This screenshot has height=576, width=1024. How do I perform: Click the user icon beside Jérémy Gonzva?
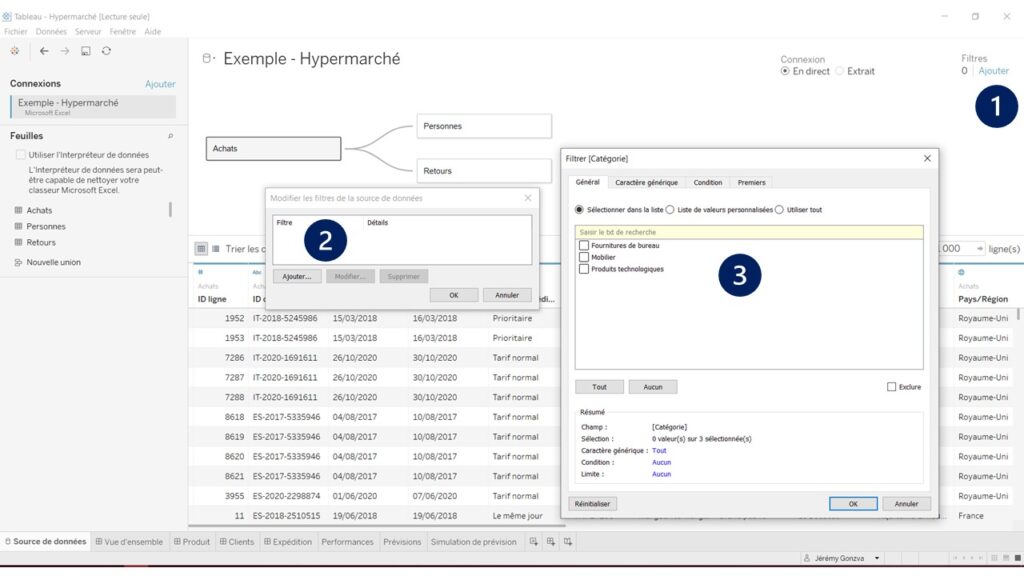(807, 558)
